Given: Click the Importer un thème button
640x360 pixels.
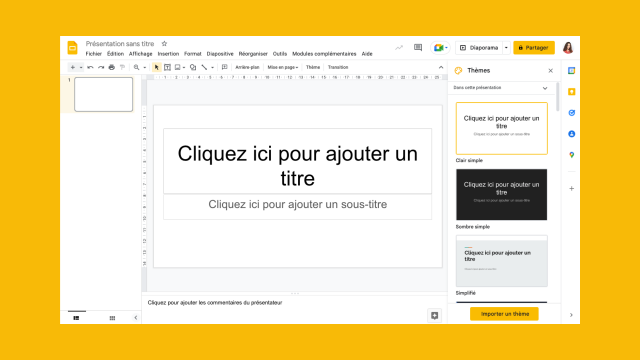Looking at the screenshot, I should [504, 314].
